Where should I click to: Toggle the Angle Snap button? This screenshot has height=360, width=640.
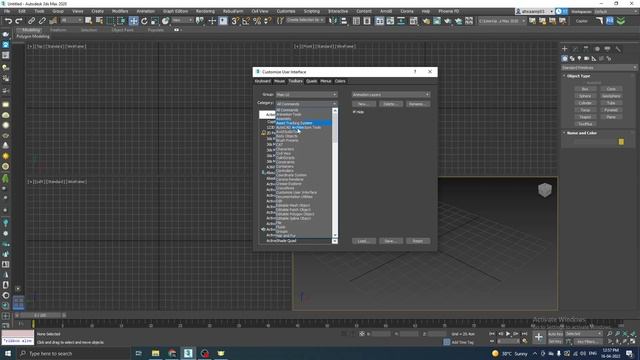pyautogui.click(x=246, y=21)
